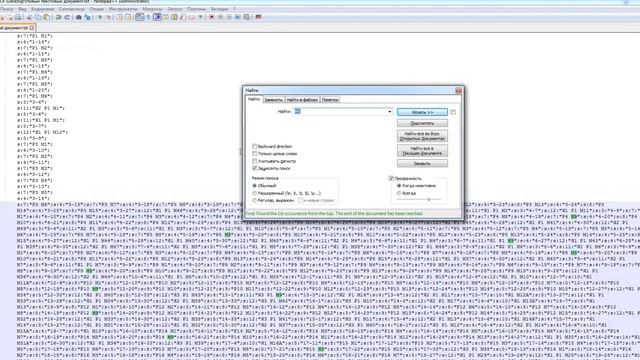
Task: Enable the Backward direction checkbox
Action: pos(255,146)
